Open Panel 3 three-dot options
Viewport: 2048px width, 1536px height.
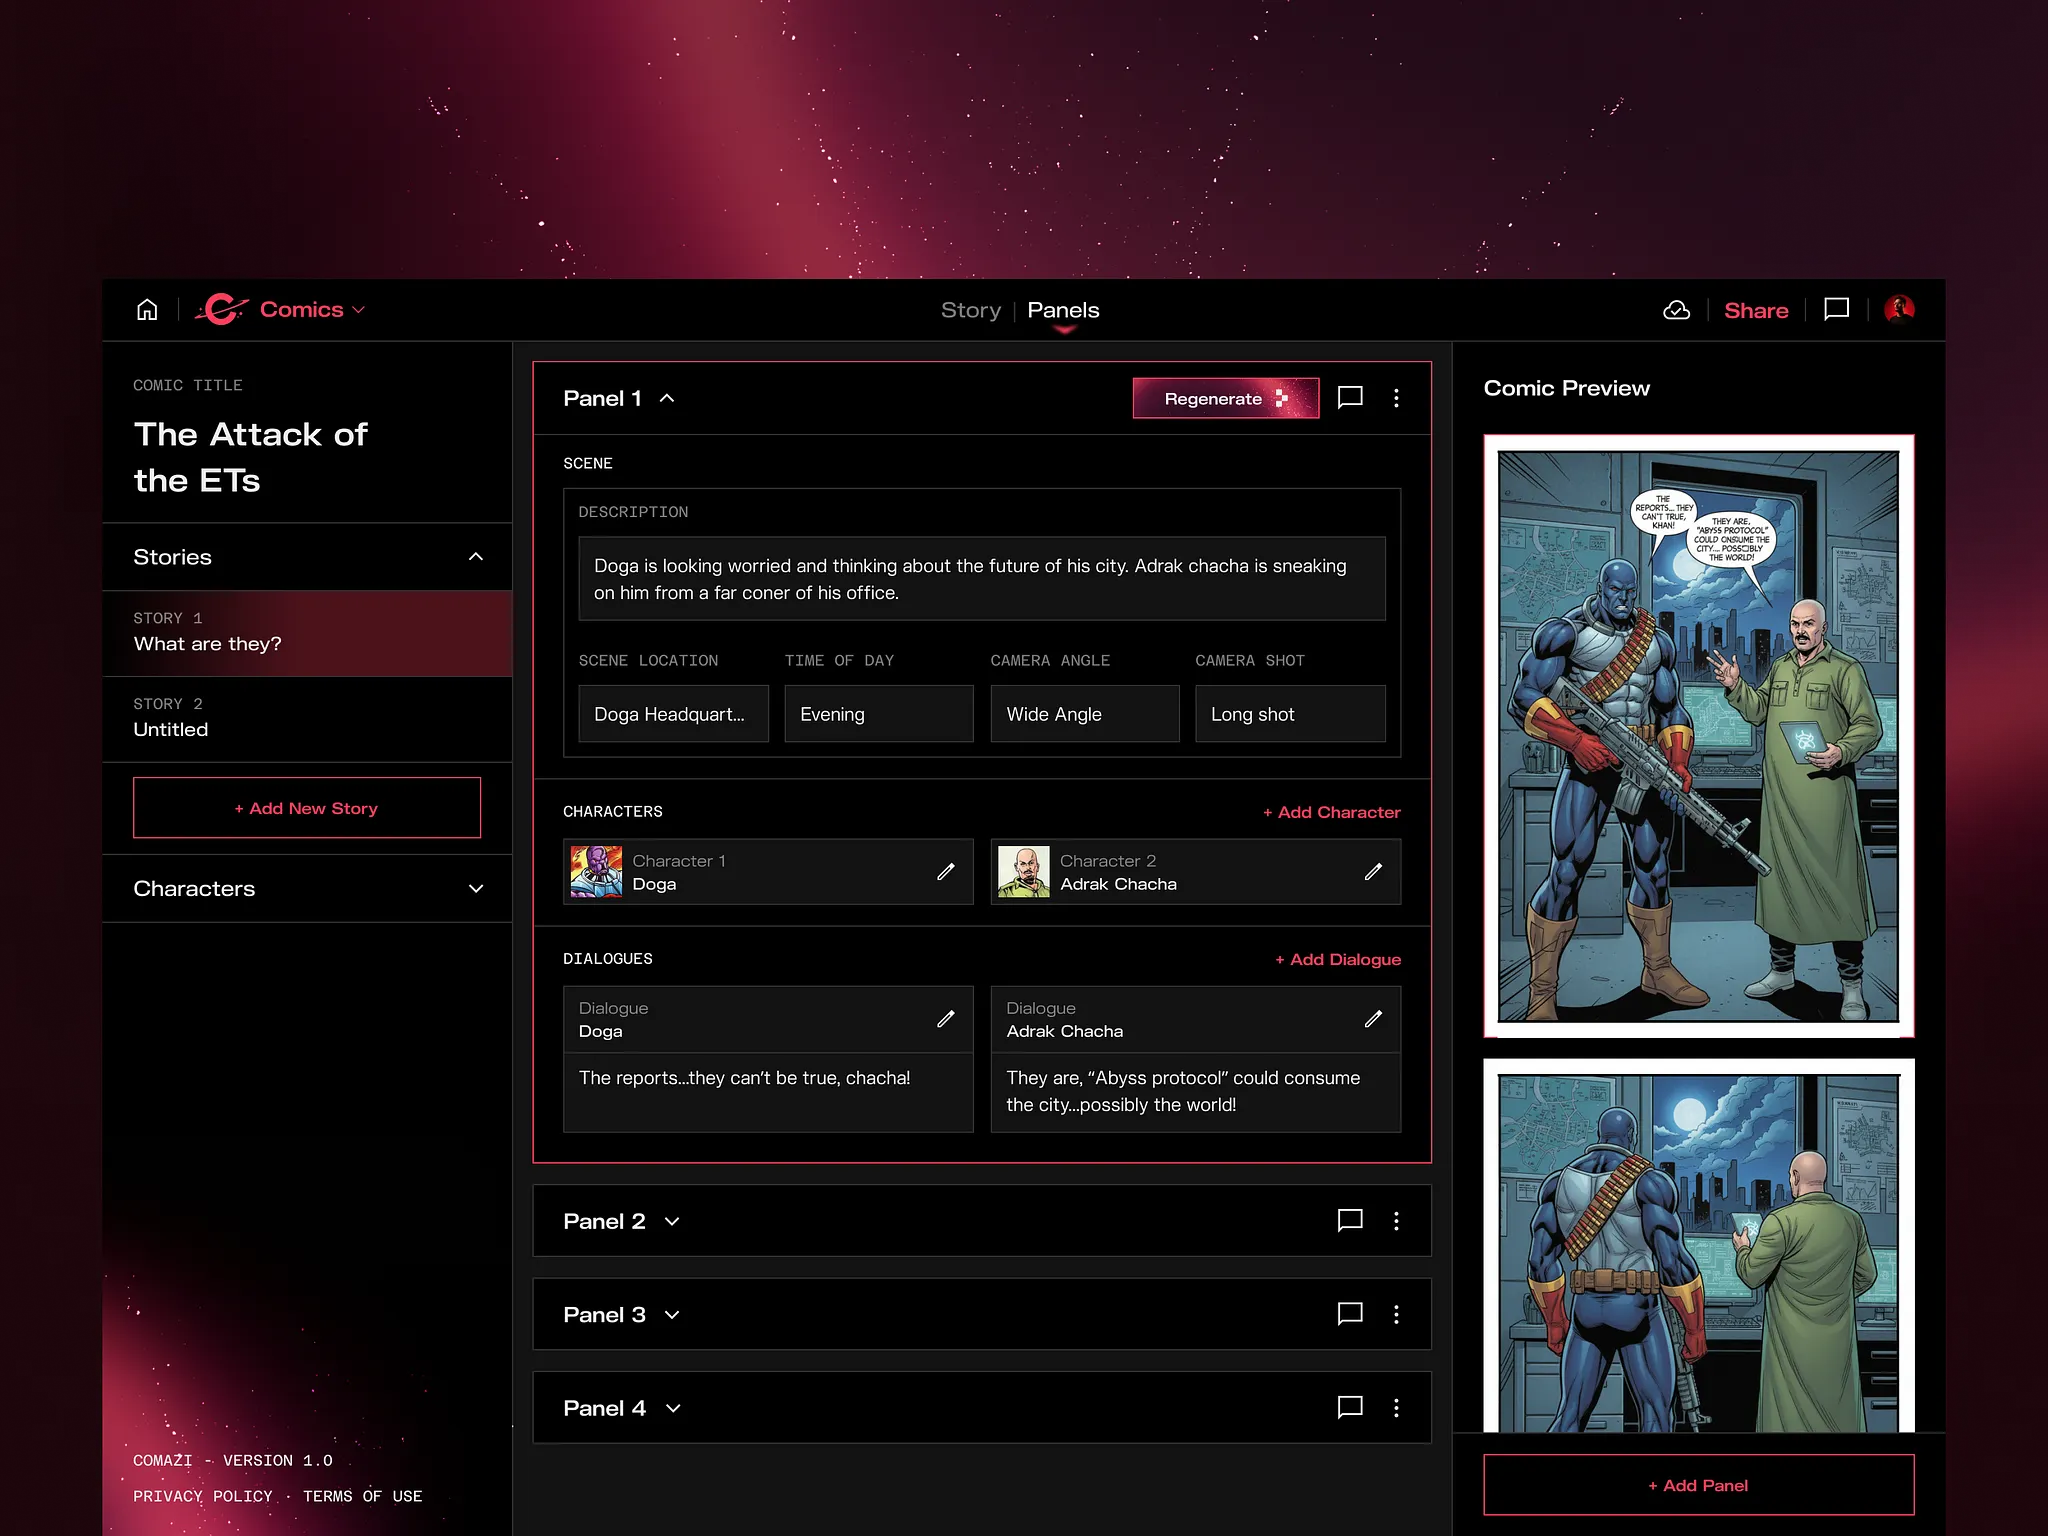click(1396, 1314)
